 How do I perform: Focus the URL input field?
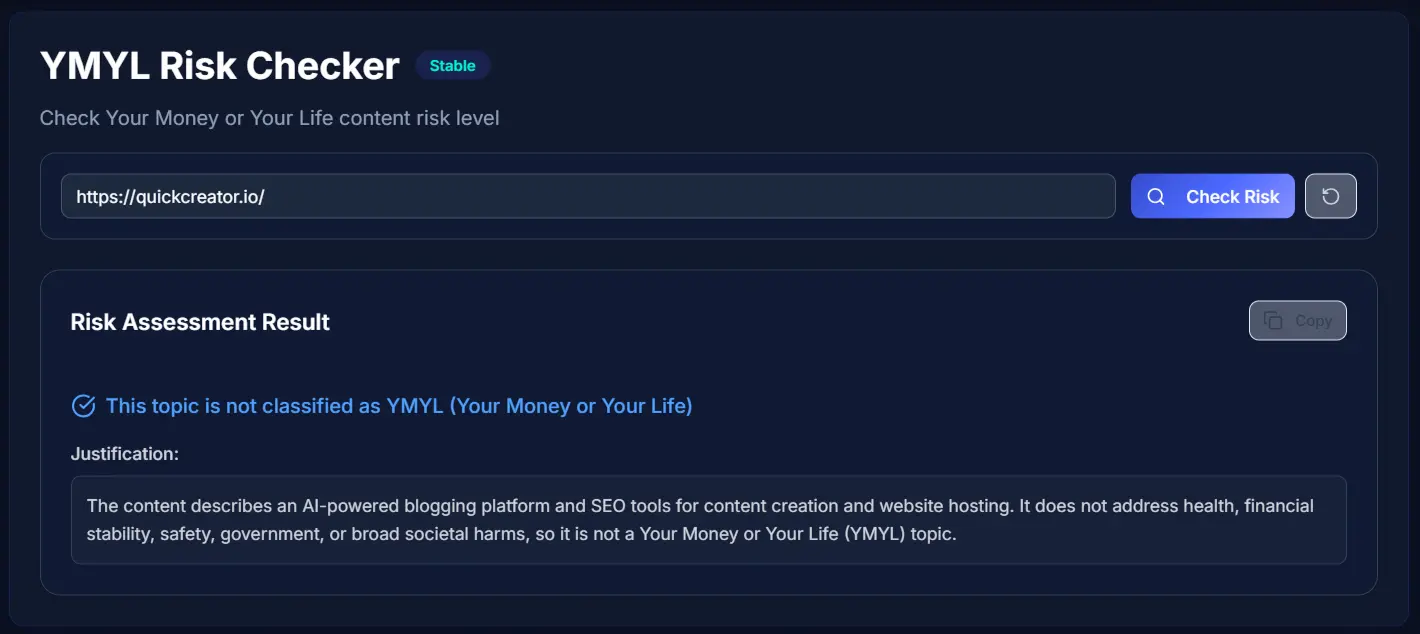point(588,196)
